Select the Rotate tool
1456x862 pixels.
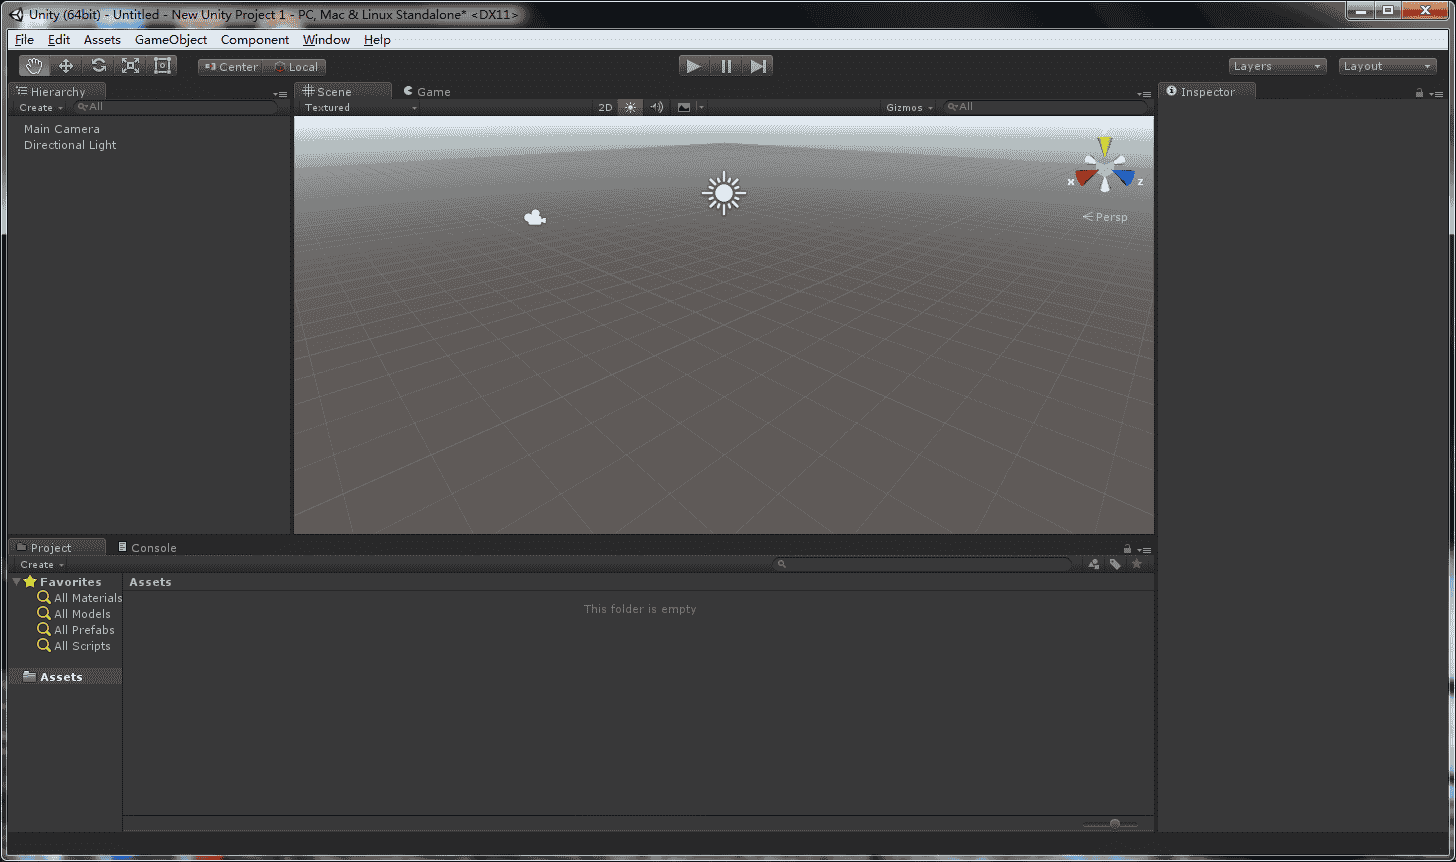[x=98, y=65]
